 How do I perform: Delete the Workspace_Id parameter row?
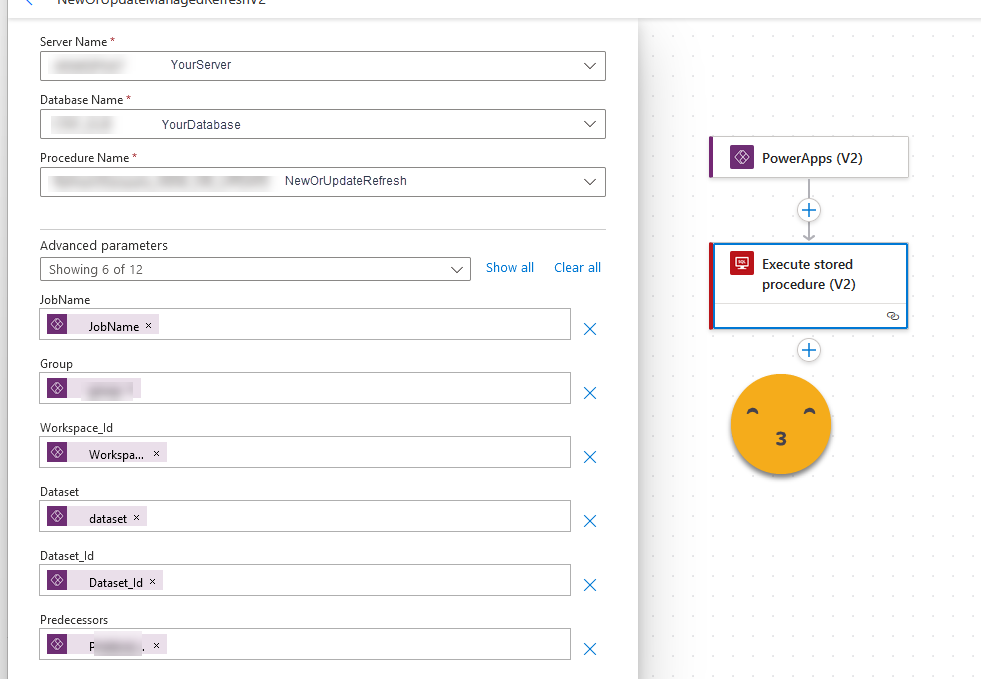click(590, 457)
